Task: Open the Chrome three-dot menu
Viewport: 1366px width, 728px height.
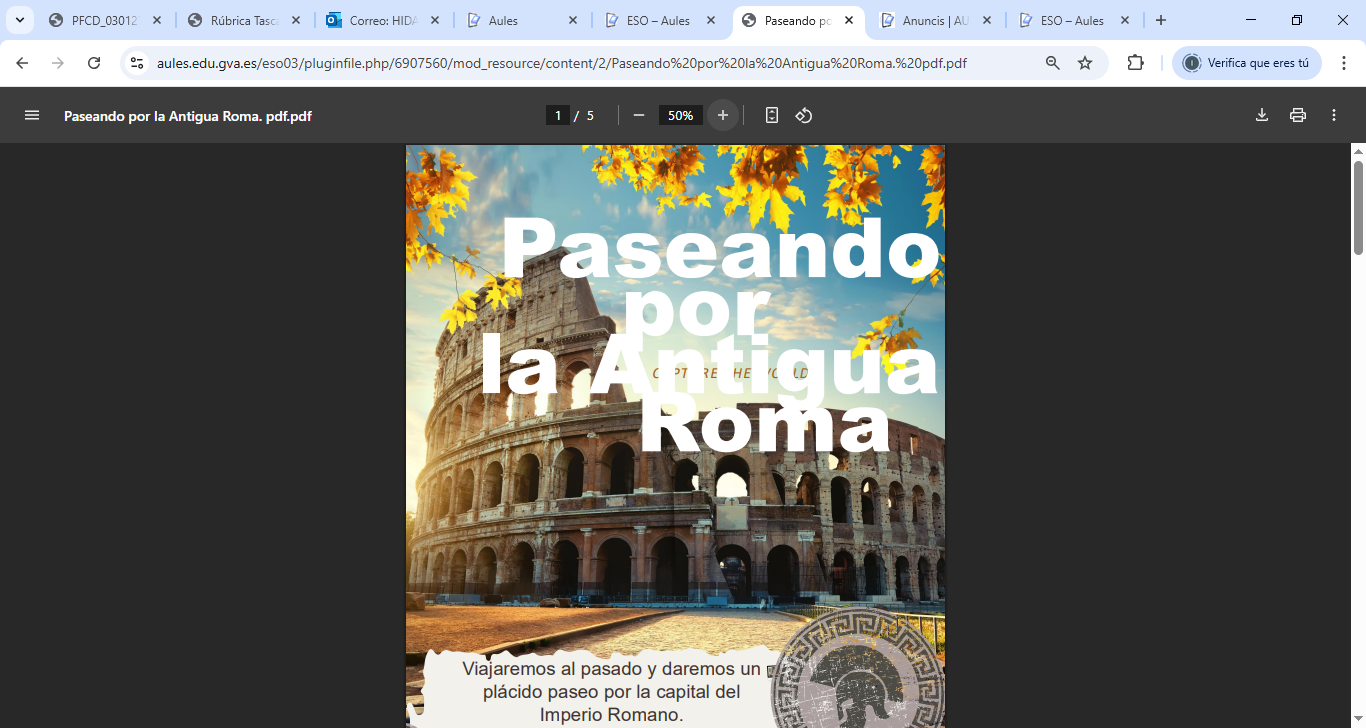Action: (1344, 63)
